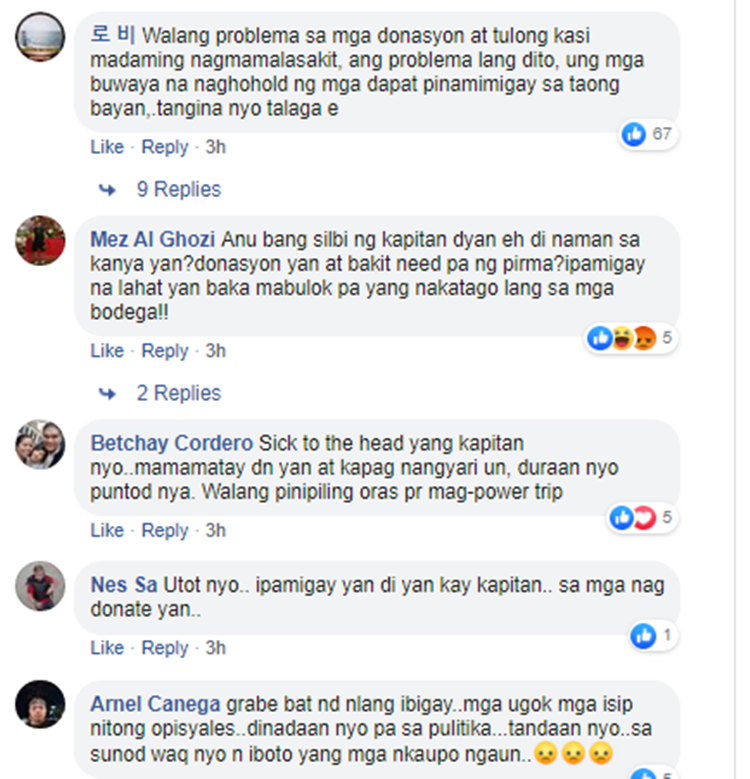Viewport: 750px width, 779px height.
Task: Reply to Mez Al Ghozi's comment
Action: click(x=165, y=351)
